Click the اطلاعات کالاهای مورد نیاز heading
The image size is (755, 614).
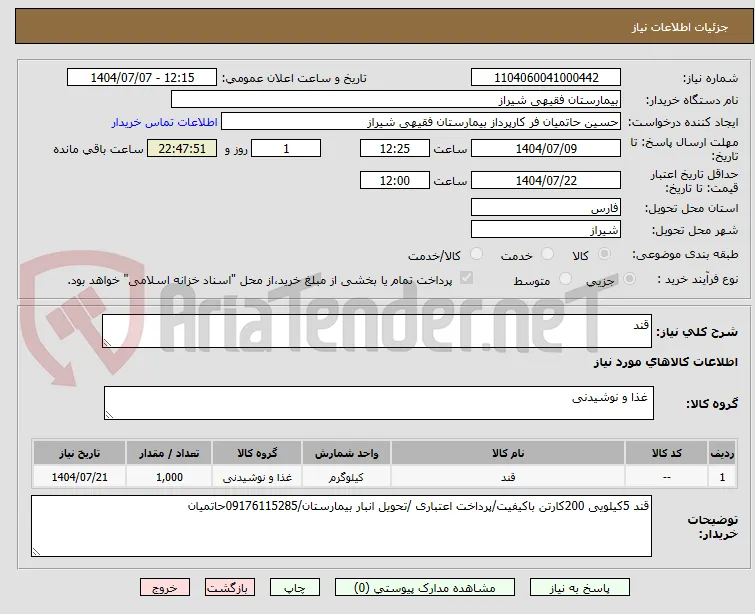(665, 362)
